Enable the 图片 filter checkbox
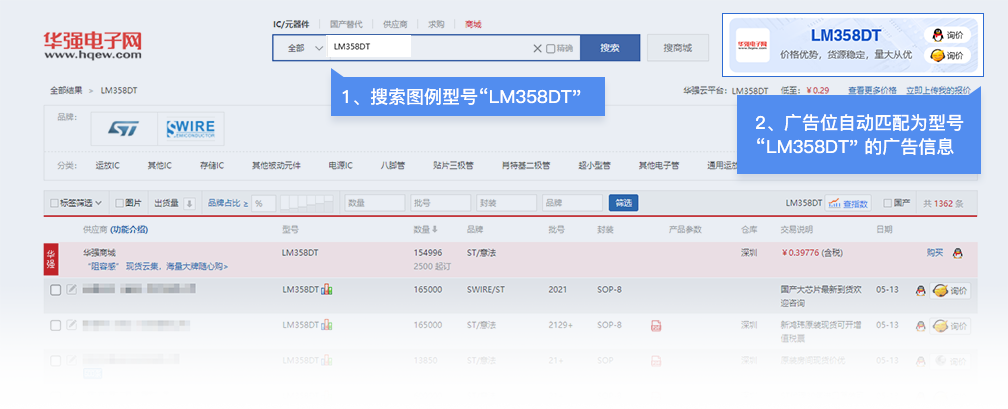1008x409 pixels. [120, 203]
